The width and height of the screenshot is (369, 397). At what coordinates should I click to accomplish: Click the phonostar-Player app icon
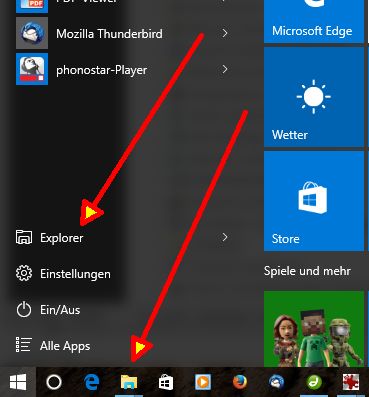[32, 69]
